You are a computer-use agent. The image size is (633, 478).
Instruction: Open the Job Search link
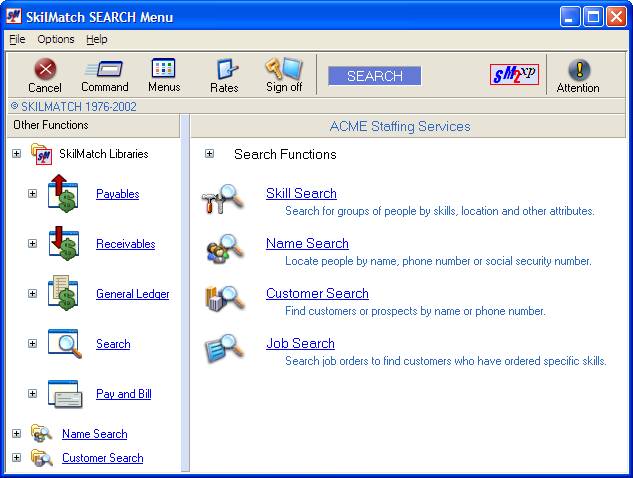pyautogui.click(x=300, y=344)
